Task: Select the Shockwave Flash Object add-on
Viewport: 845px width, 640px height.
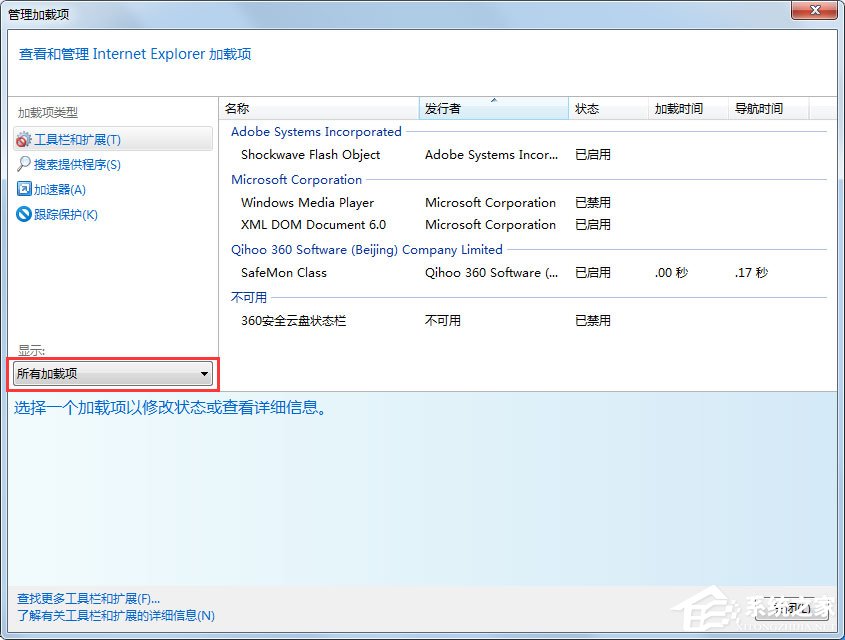Action: click(x=310, y=155)
